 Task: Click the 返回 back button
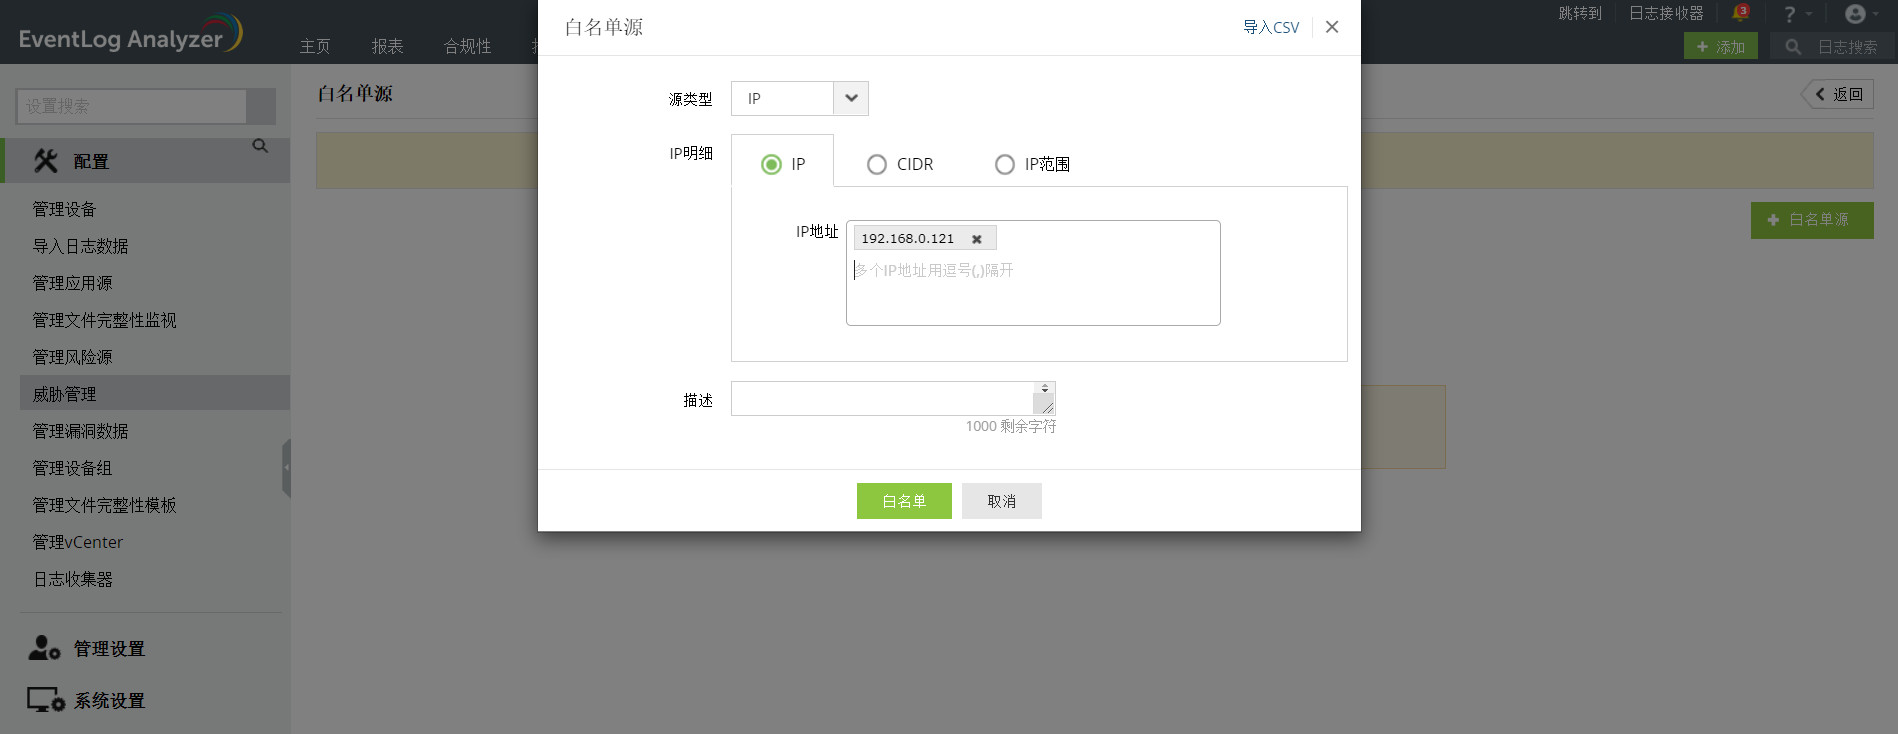1838,94
